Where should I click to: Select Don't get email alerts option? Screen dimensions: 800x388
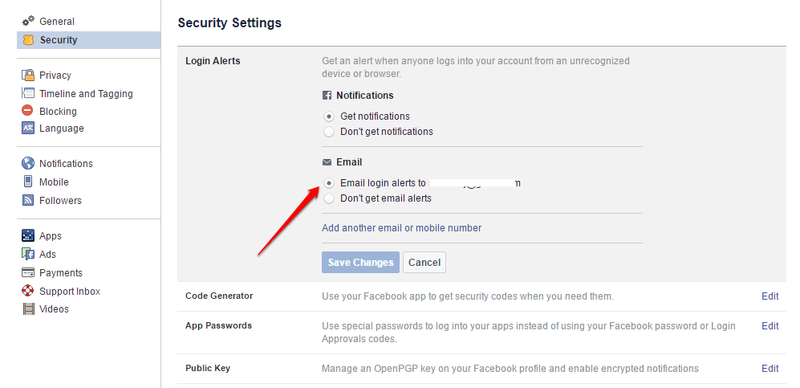[x=329, y=199]
